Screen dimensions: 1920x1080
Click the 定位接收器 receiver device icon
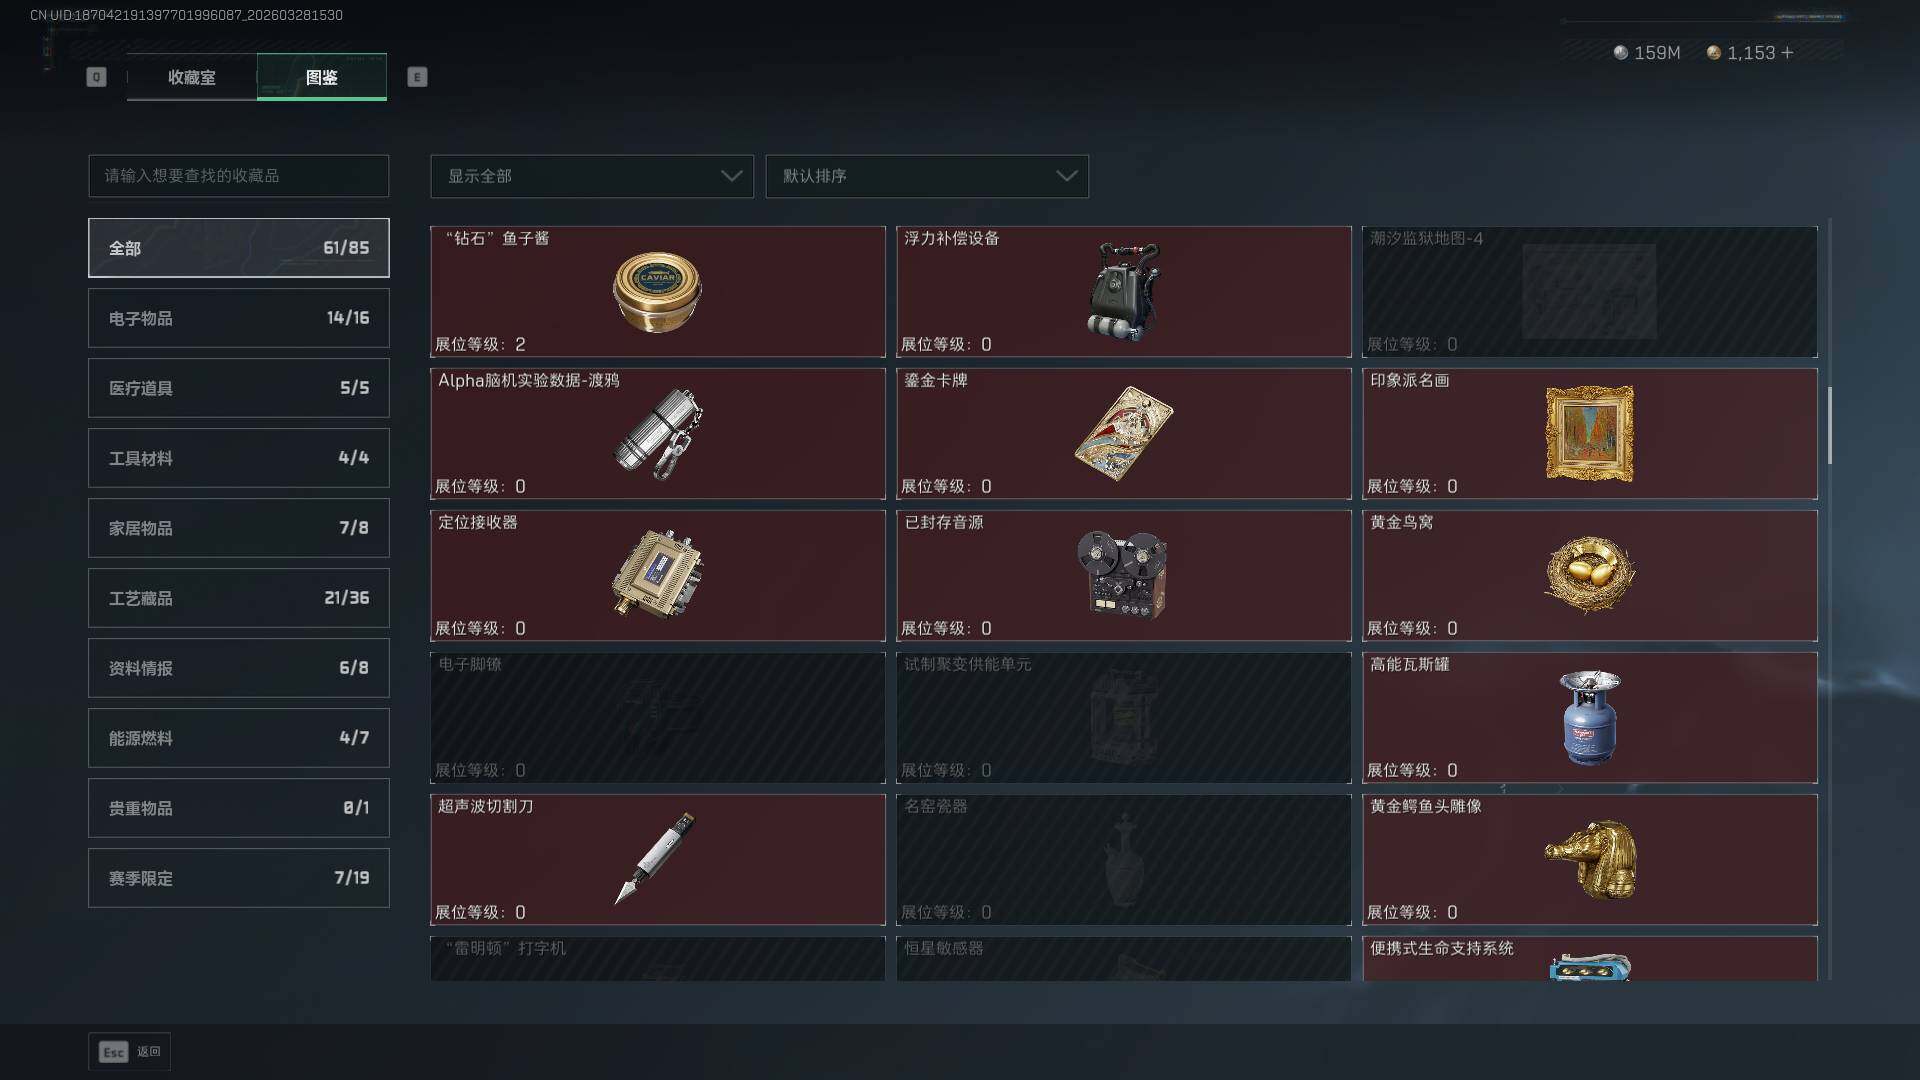click(x=657, y=575)
